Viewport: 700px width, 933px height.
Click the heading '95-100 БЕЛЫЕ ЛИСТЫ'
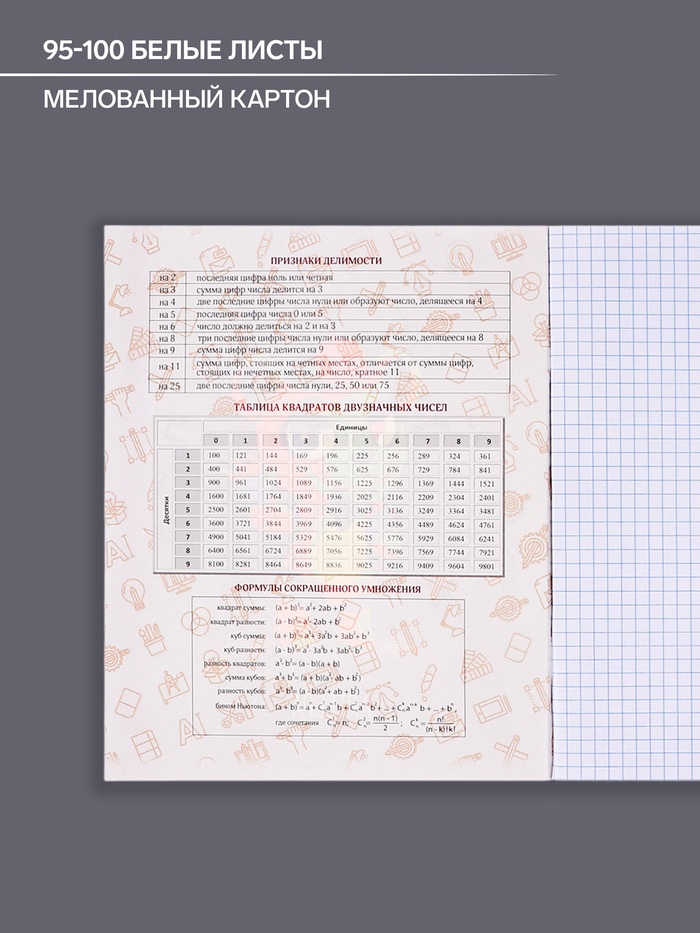[183, 50]
